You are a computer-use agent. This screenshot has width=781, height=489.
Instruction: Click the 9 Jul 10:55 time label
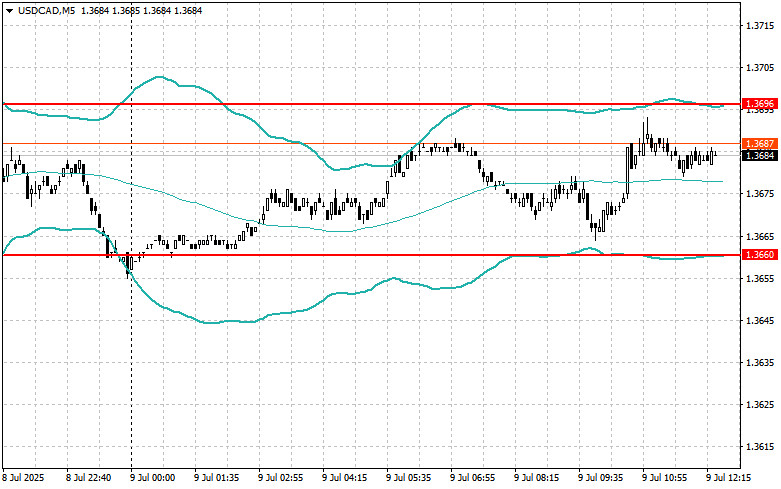(665, 478)
